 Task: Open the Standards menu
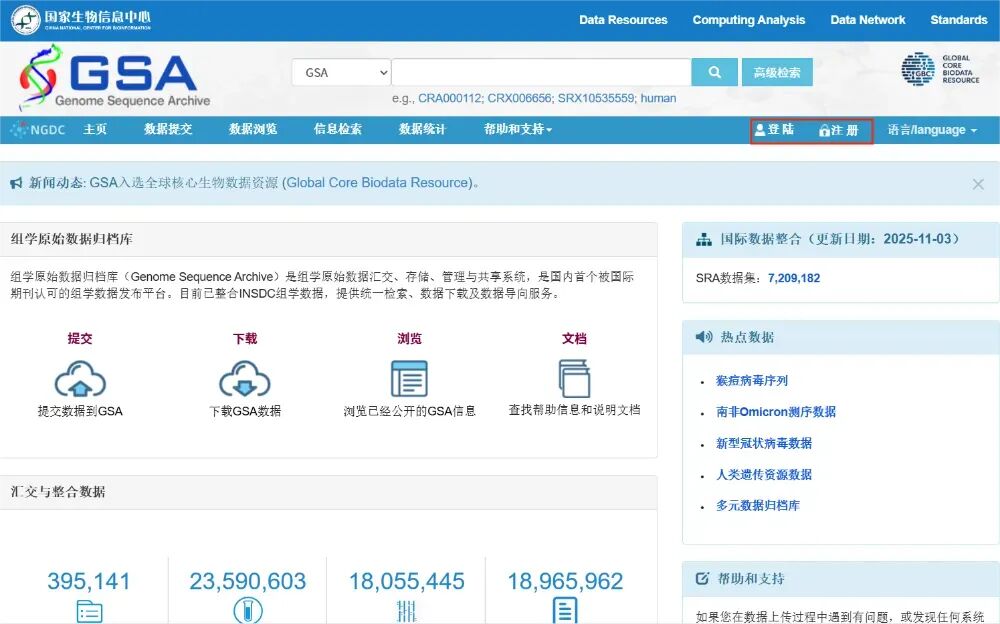[x=959, y=20]
